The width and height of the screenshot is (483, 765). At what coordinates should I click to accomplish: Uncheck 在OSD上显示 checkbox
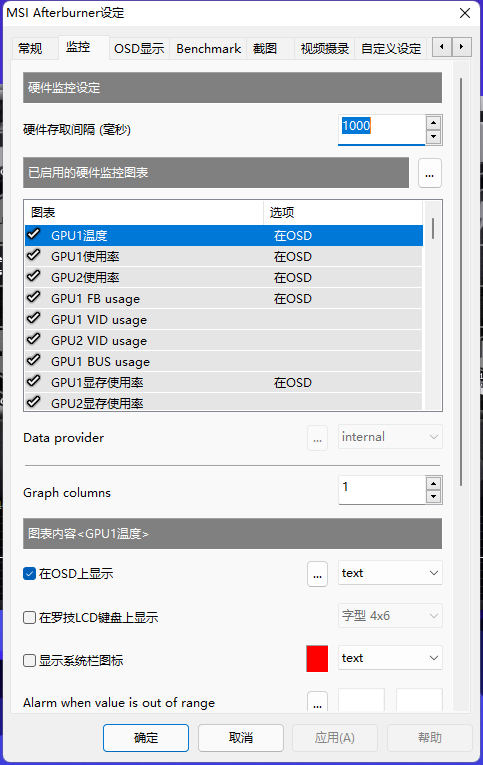(30, 573)
